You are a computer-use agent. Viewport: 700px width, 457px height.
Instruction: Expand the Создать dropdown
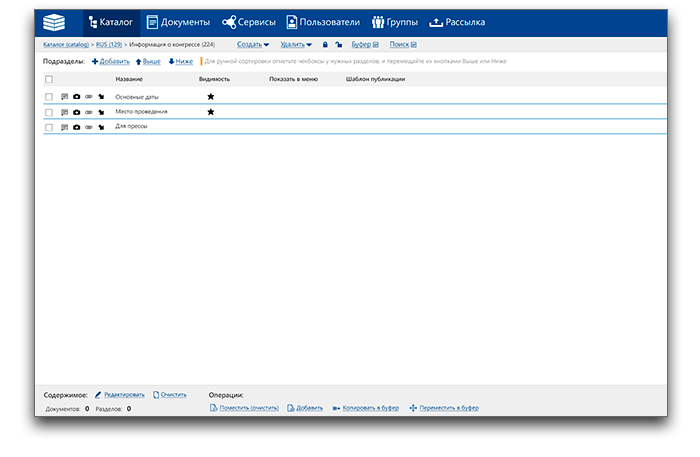[x=253, y=45]
